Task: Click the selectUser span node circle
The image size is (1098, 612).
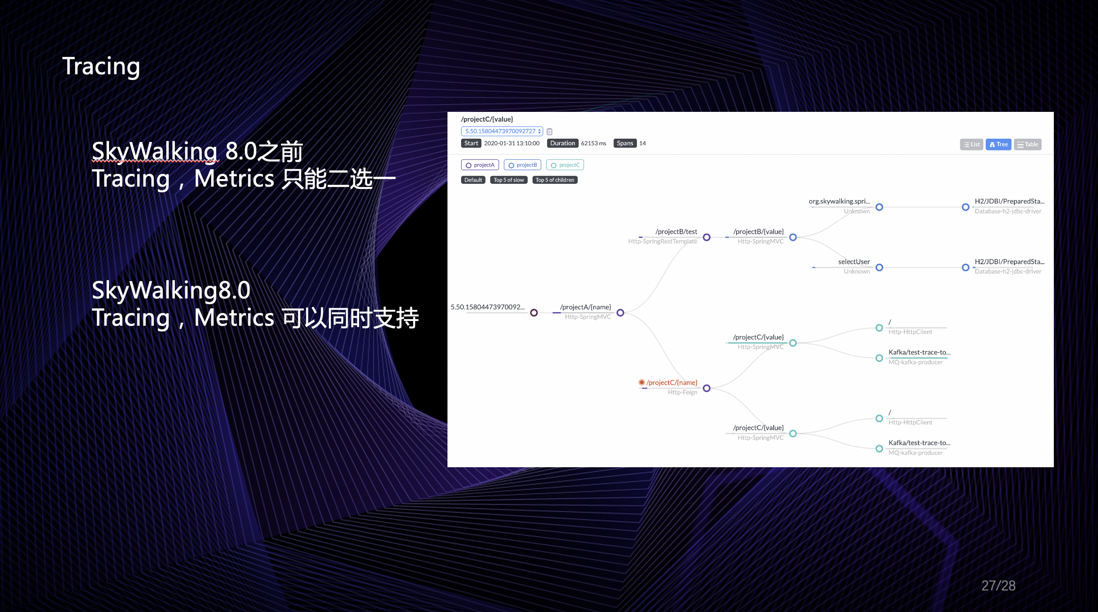Action: pyautogui.click(x=880, y=267)
